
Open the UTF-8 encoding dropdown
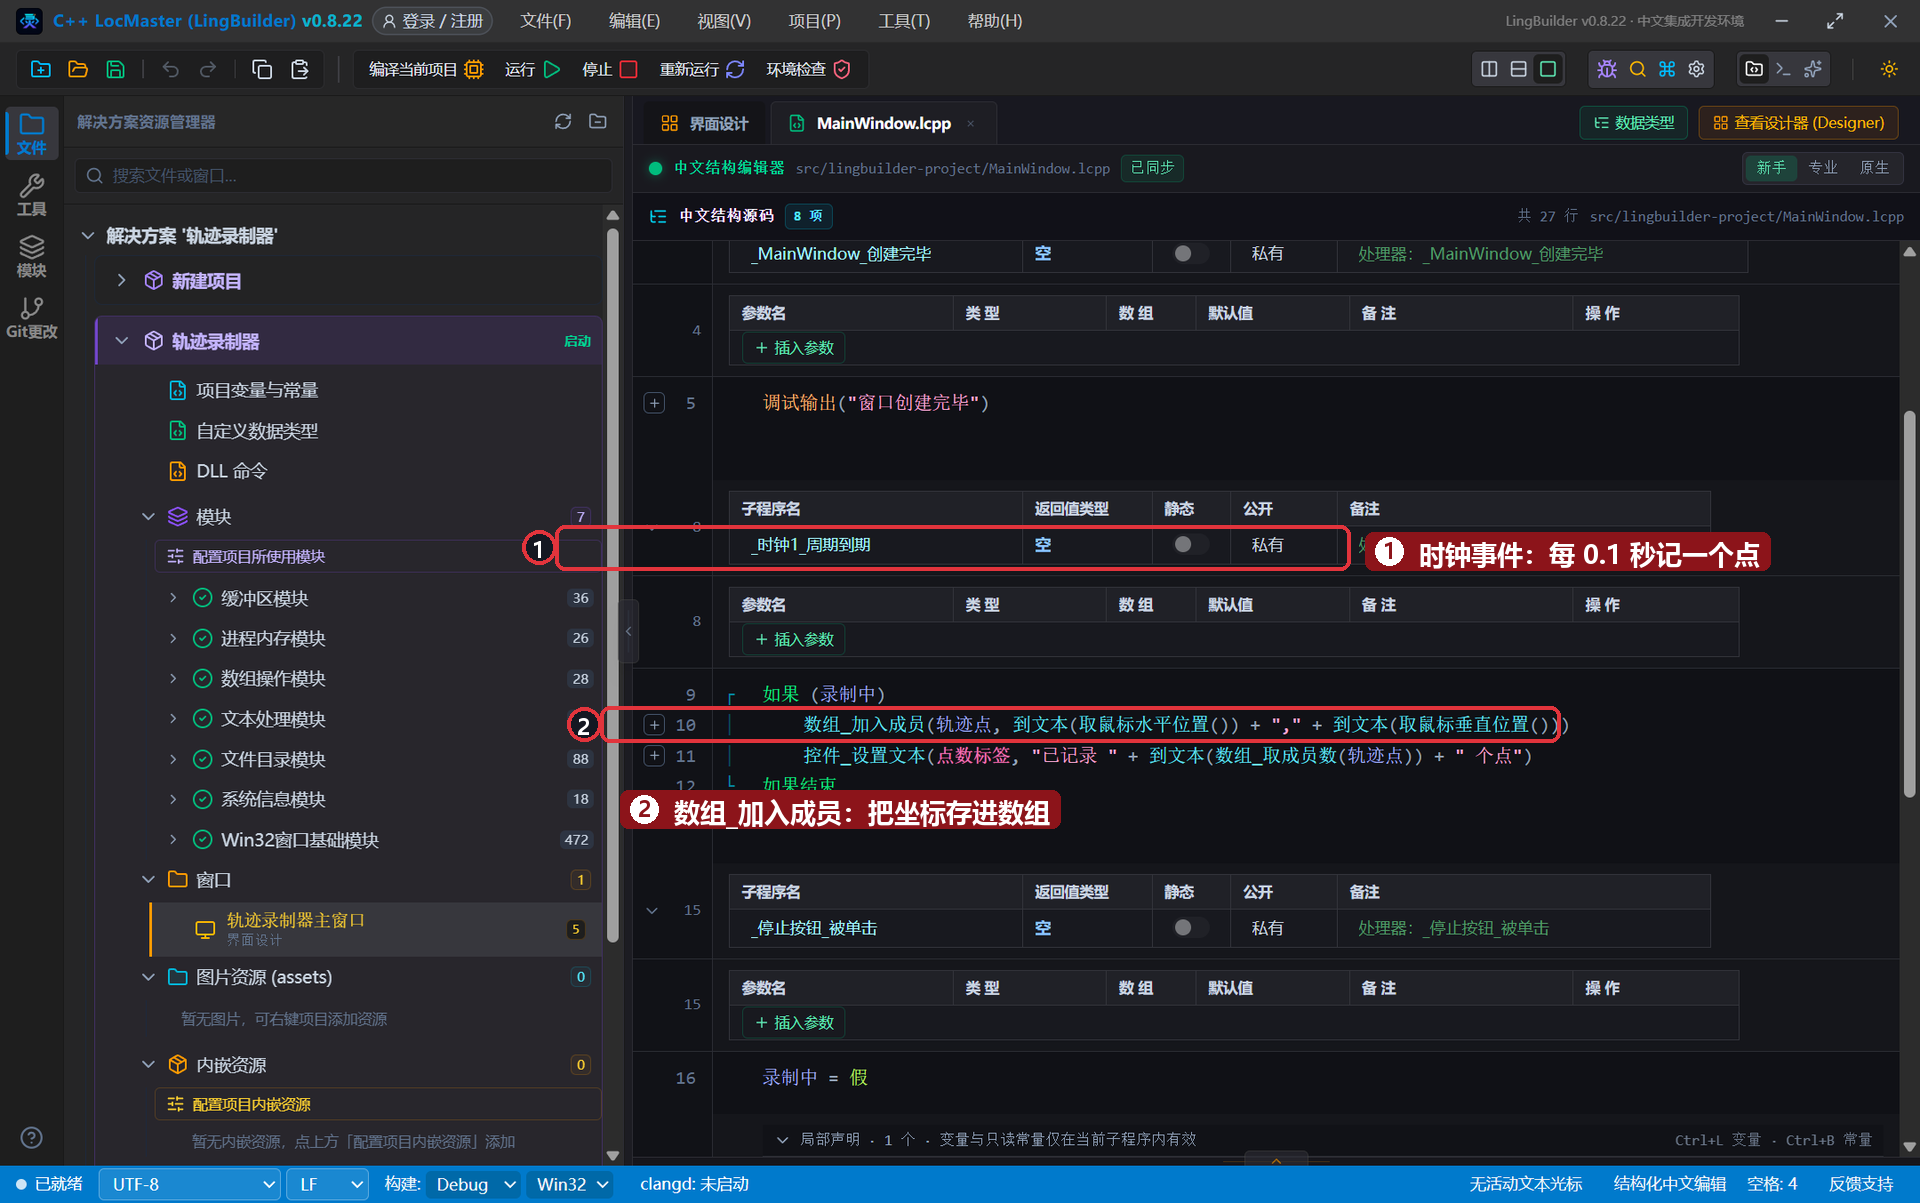click(190, 1184)
